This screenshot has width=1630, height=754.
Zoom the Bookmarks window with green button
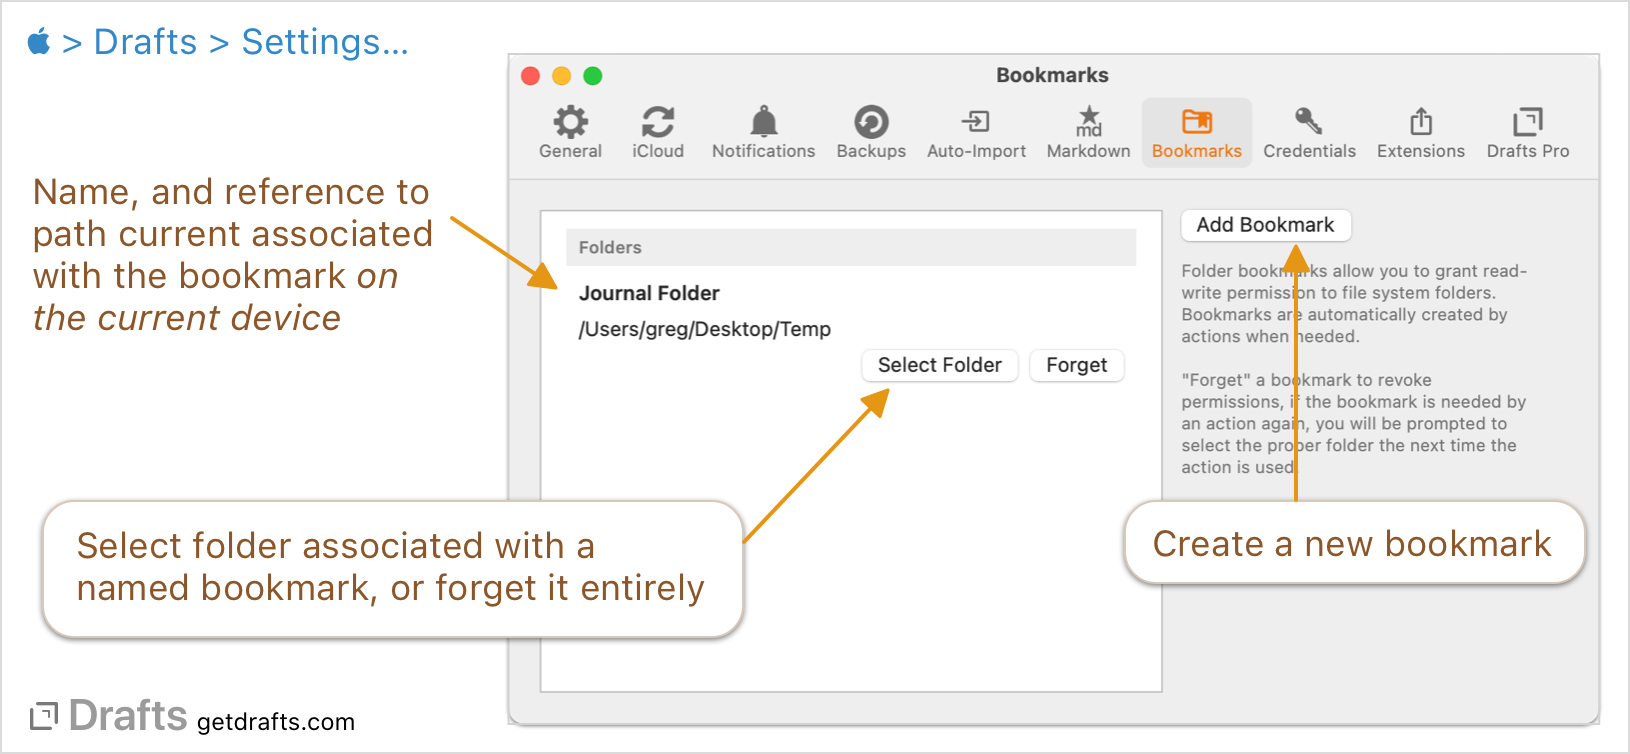click(593, 76)
